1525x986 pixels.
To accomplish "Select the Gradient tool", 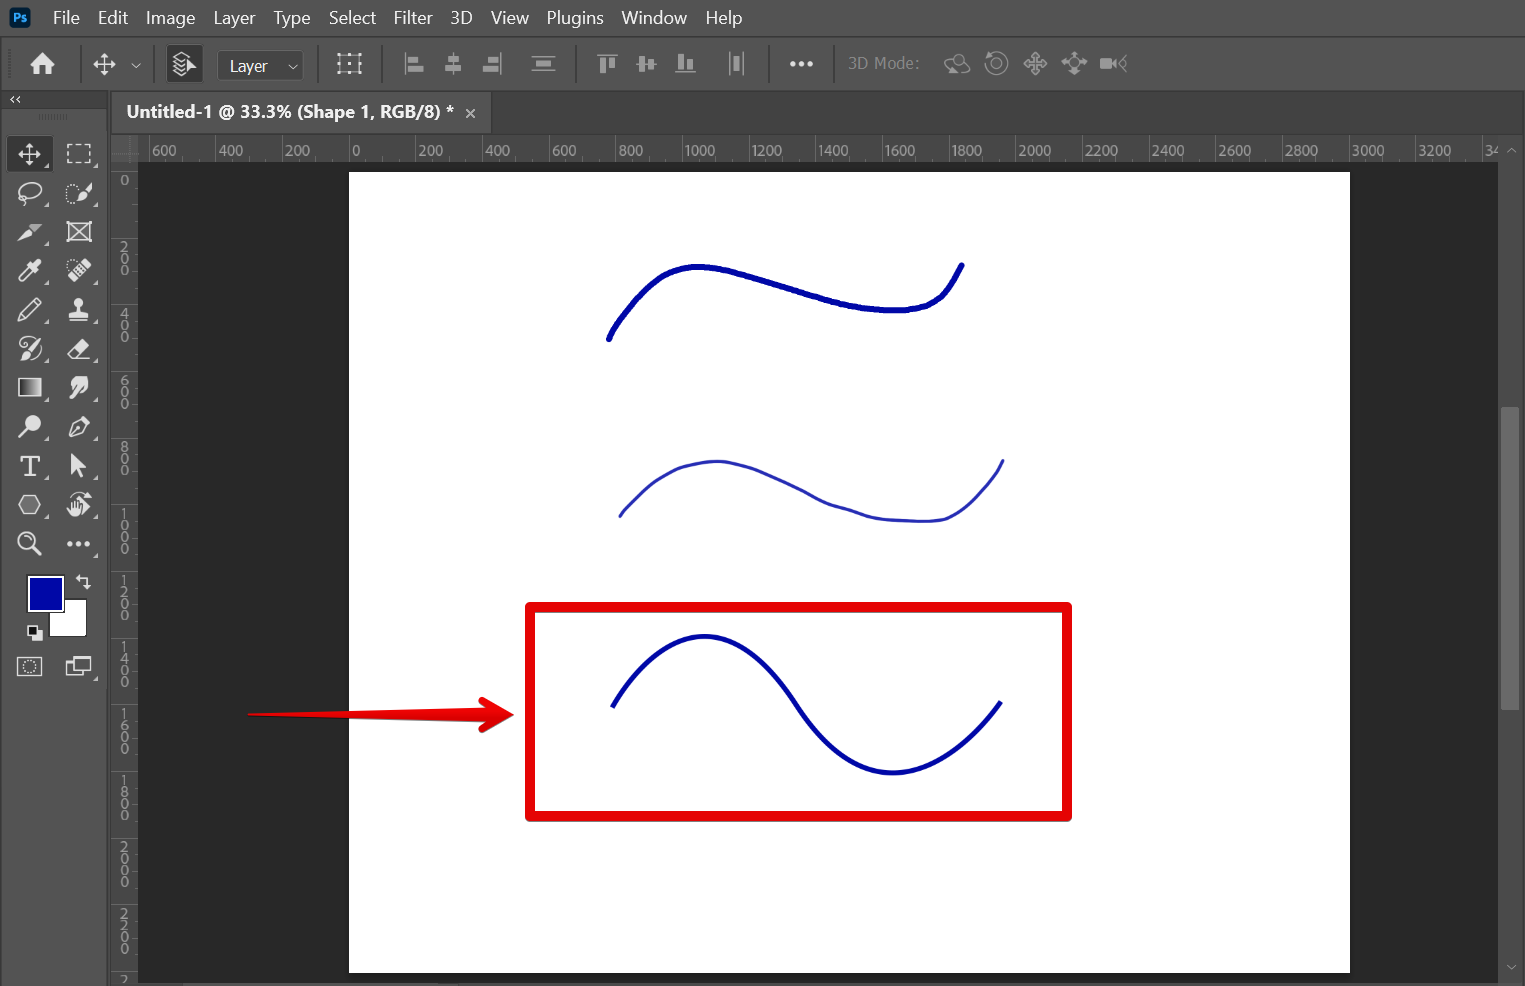I will pyautogui.click(x=29, y=388).
